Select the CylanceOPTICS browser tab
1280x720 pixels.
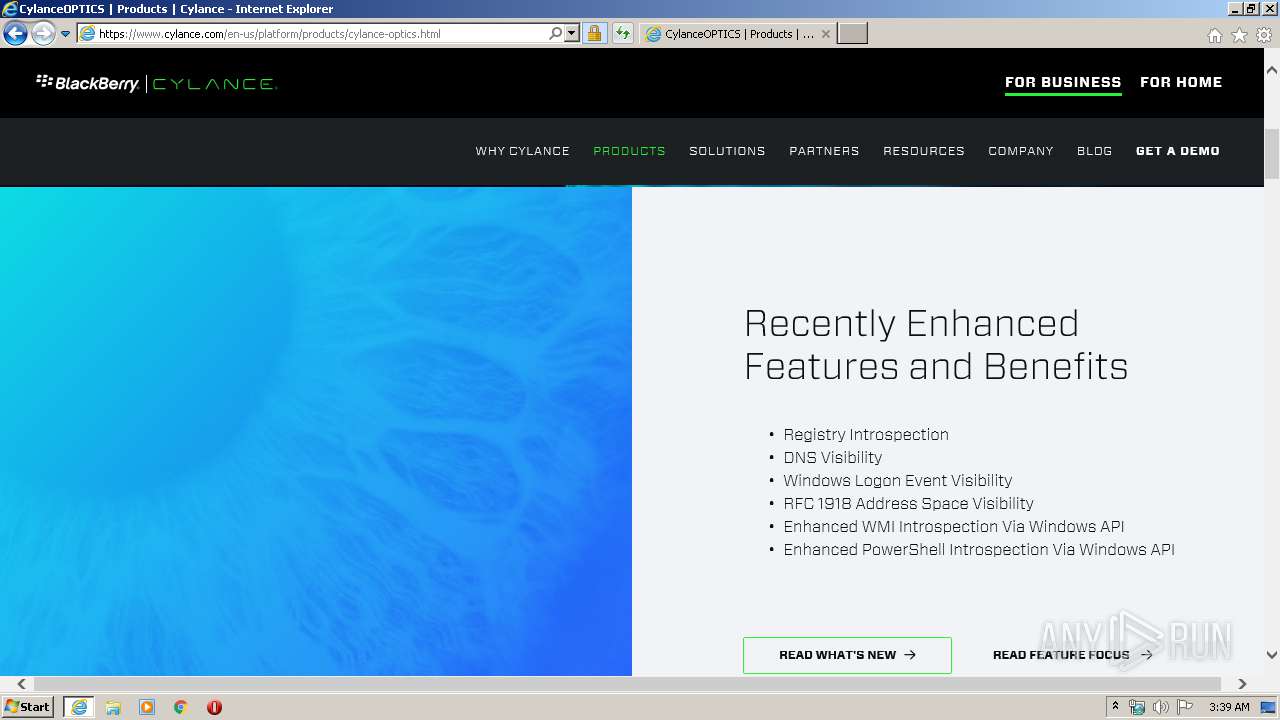[x=738, y=33]
